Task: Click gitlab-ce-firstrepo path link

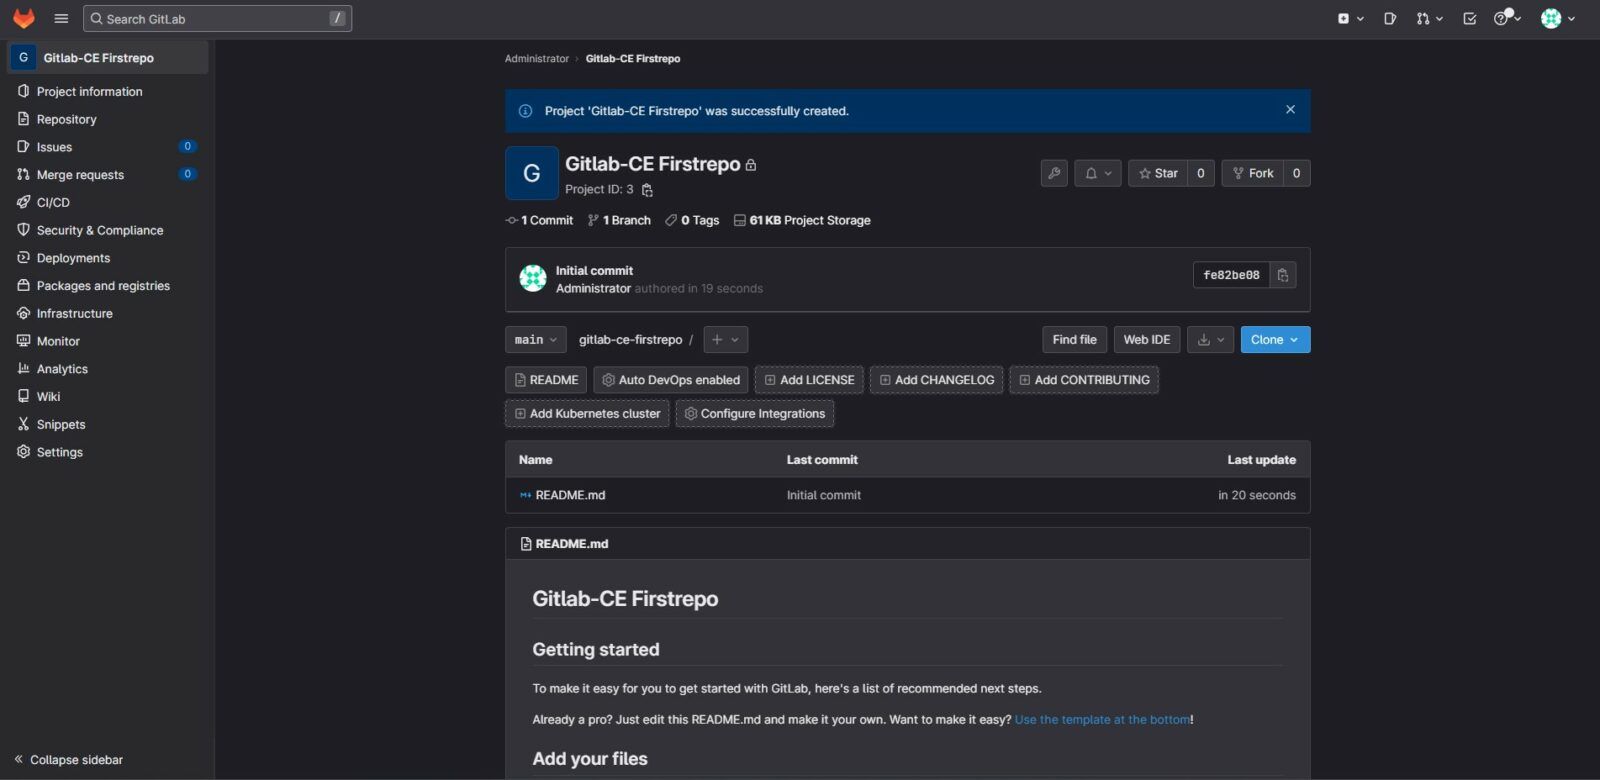Action: pyautogui.click(x=630, y=340)
